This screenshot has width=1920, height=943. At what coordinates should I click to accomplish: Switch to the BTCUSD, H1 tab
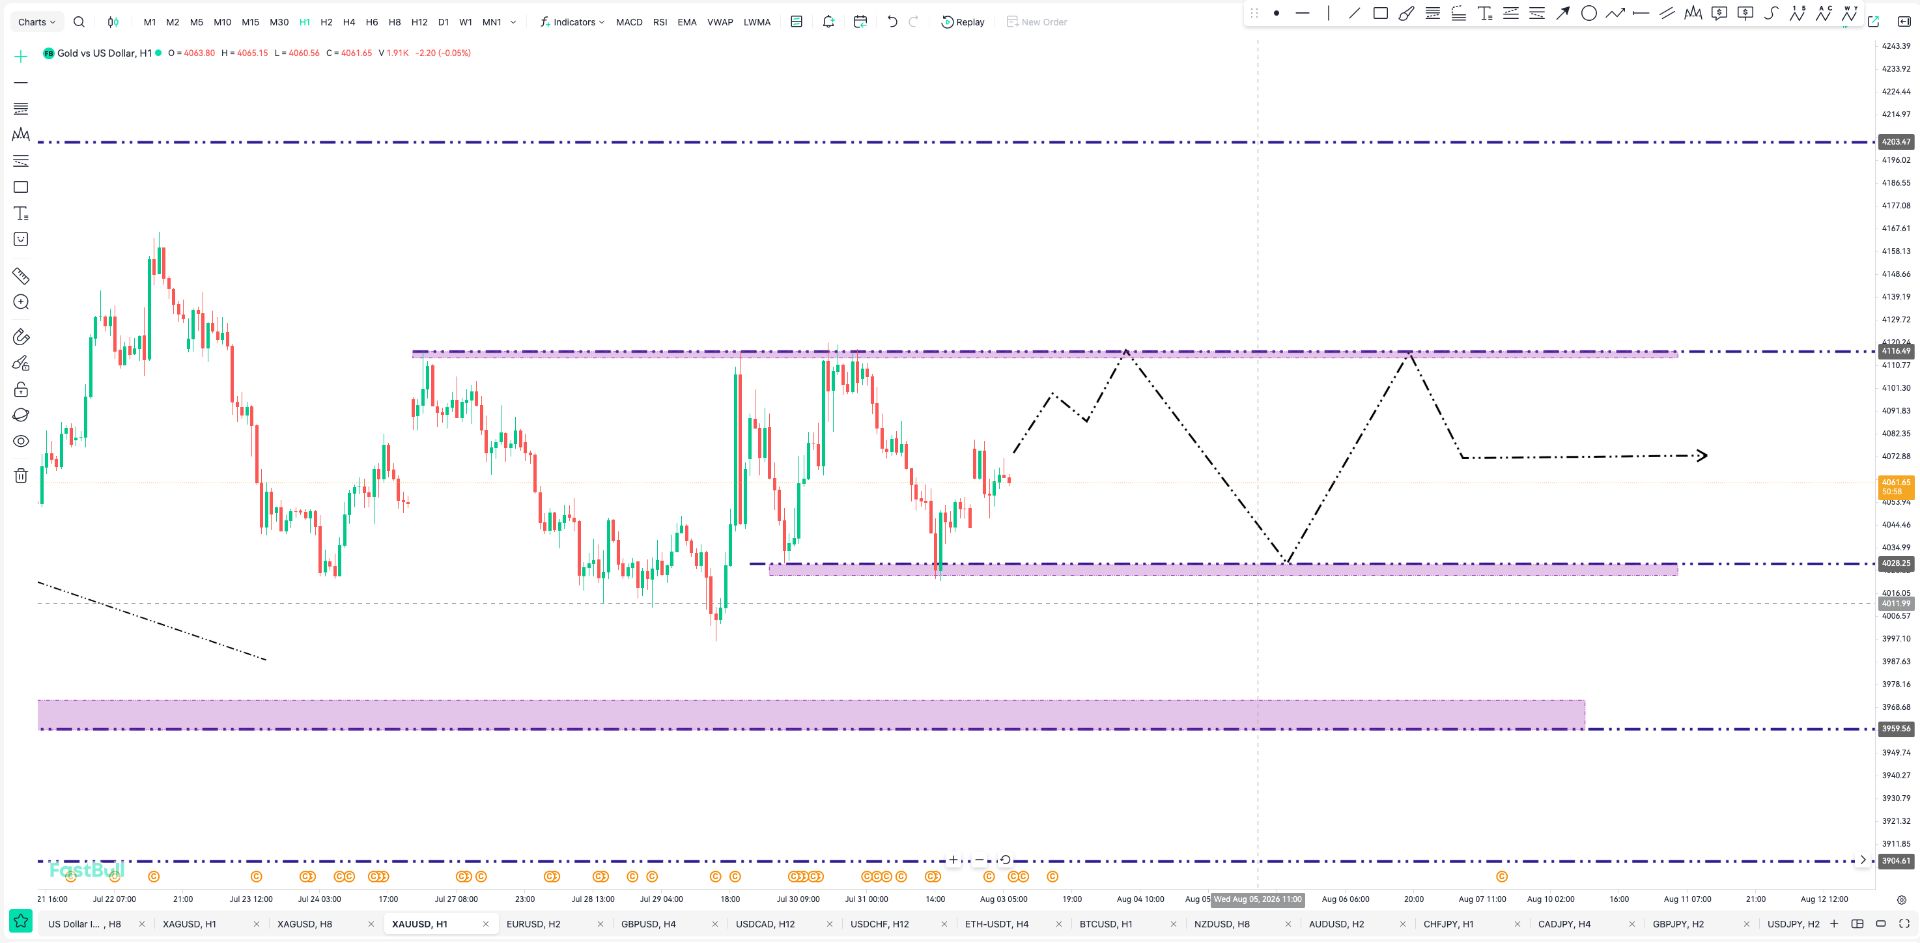[x=1105, y=924]
